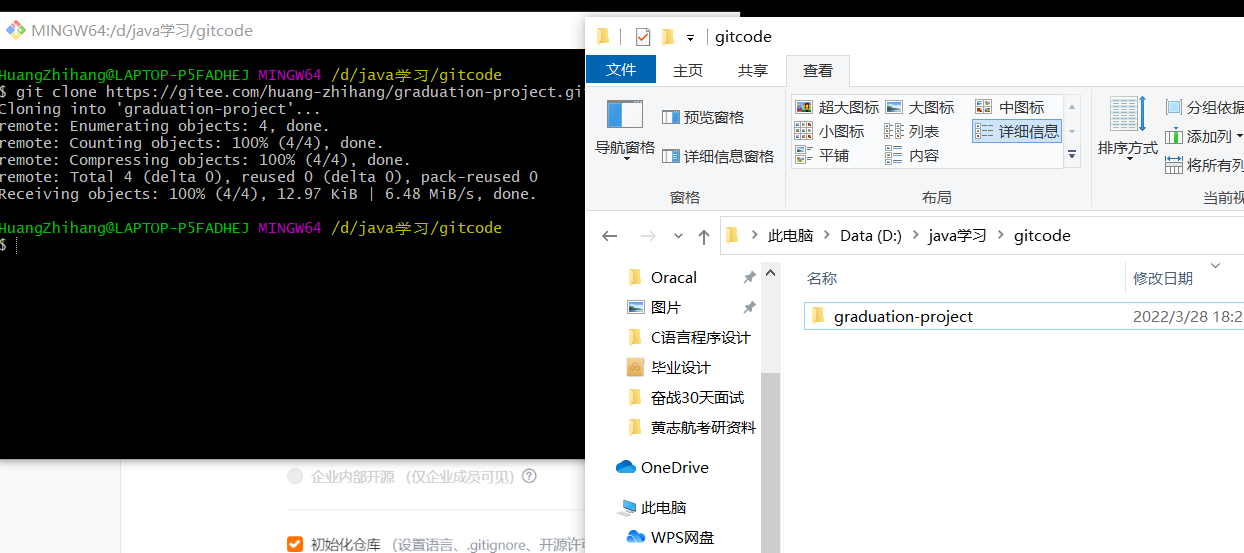Open the 文件 tab in the Explorer ribbon
This screenshot has width=1244, height=553.
621,69
